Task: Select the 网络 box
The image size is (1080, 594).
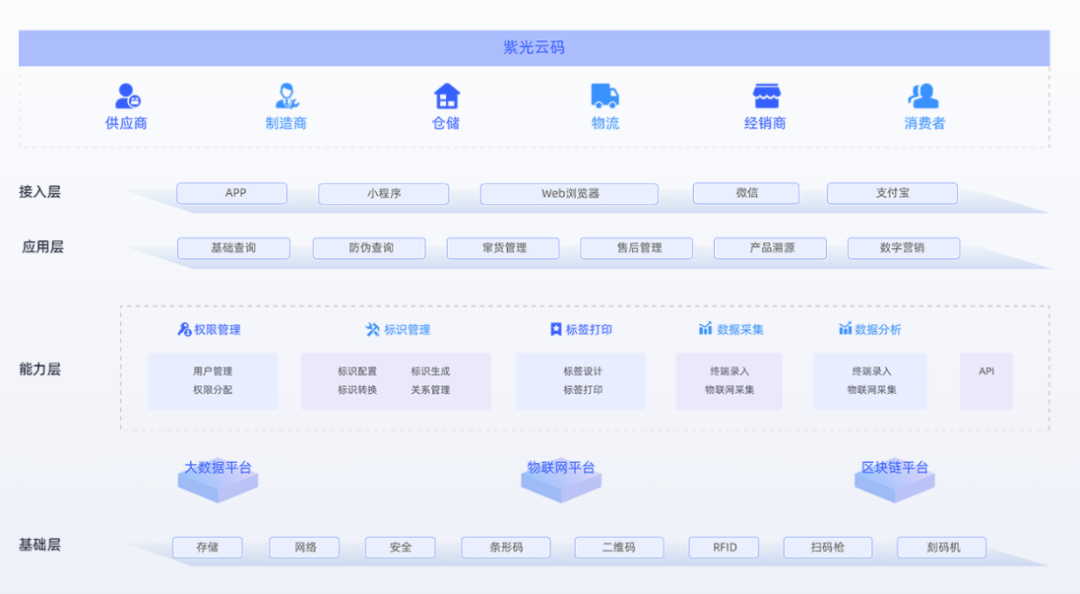Action: [x=304, y=547]
